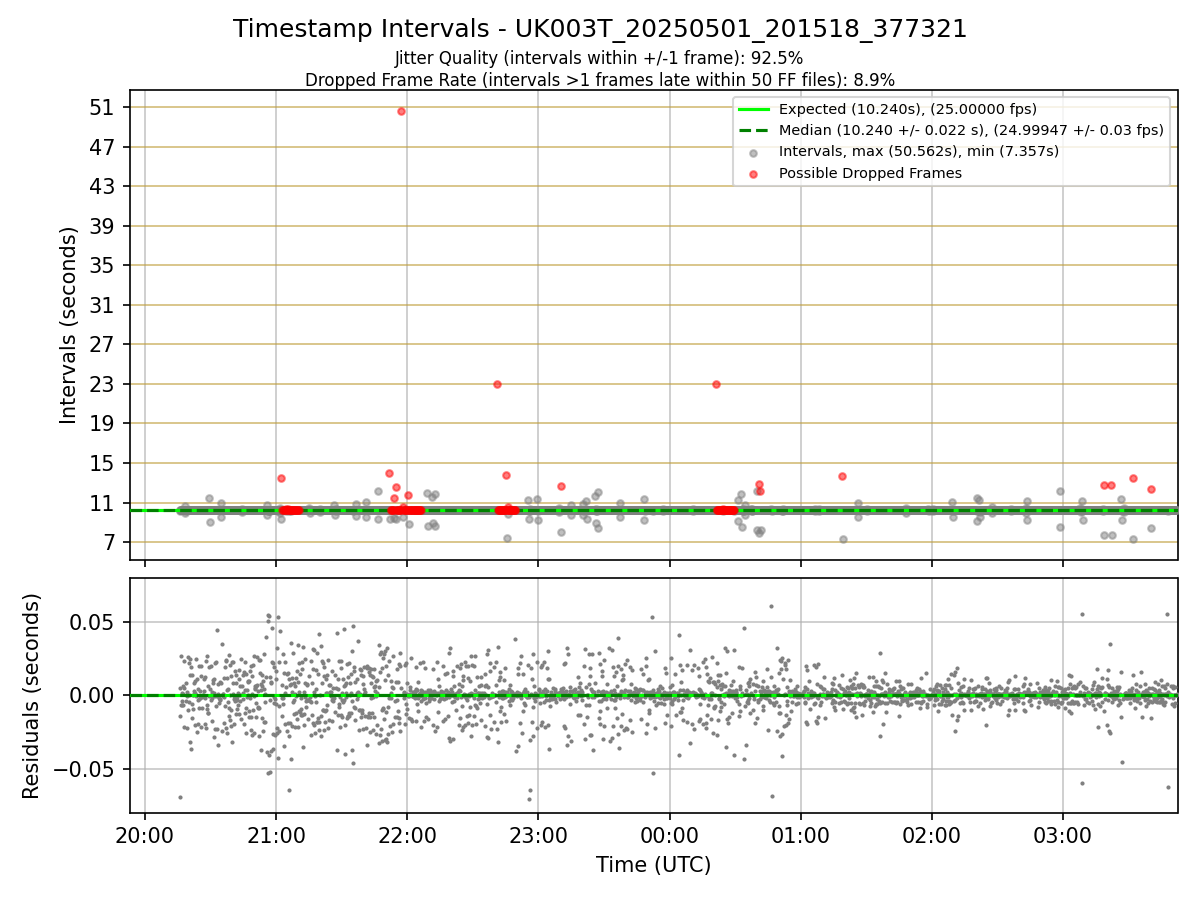Viewport: 1200px width, 900px height.
Task: Click x-axis tick label '00:00'
Action: click(x=669, y=835)
